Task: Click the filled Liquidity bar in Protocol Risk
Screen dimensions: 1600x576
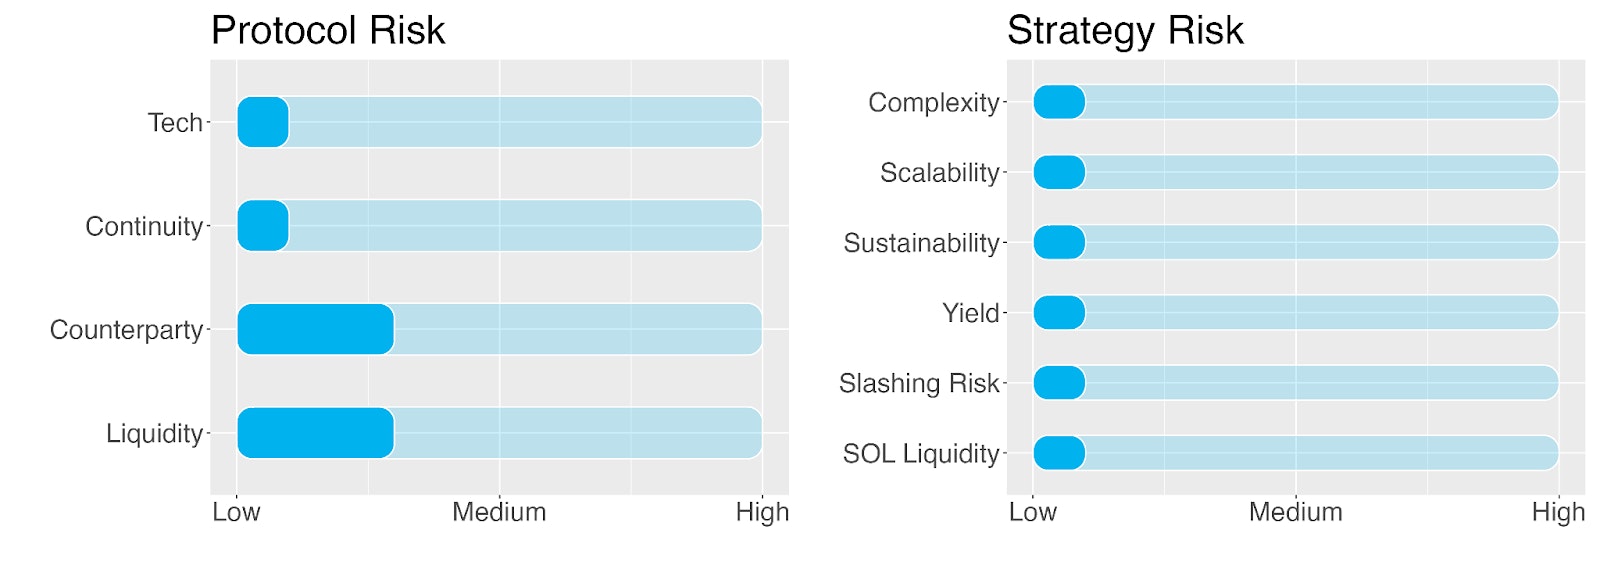Action: click(x=315, y=433)
